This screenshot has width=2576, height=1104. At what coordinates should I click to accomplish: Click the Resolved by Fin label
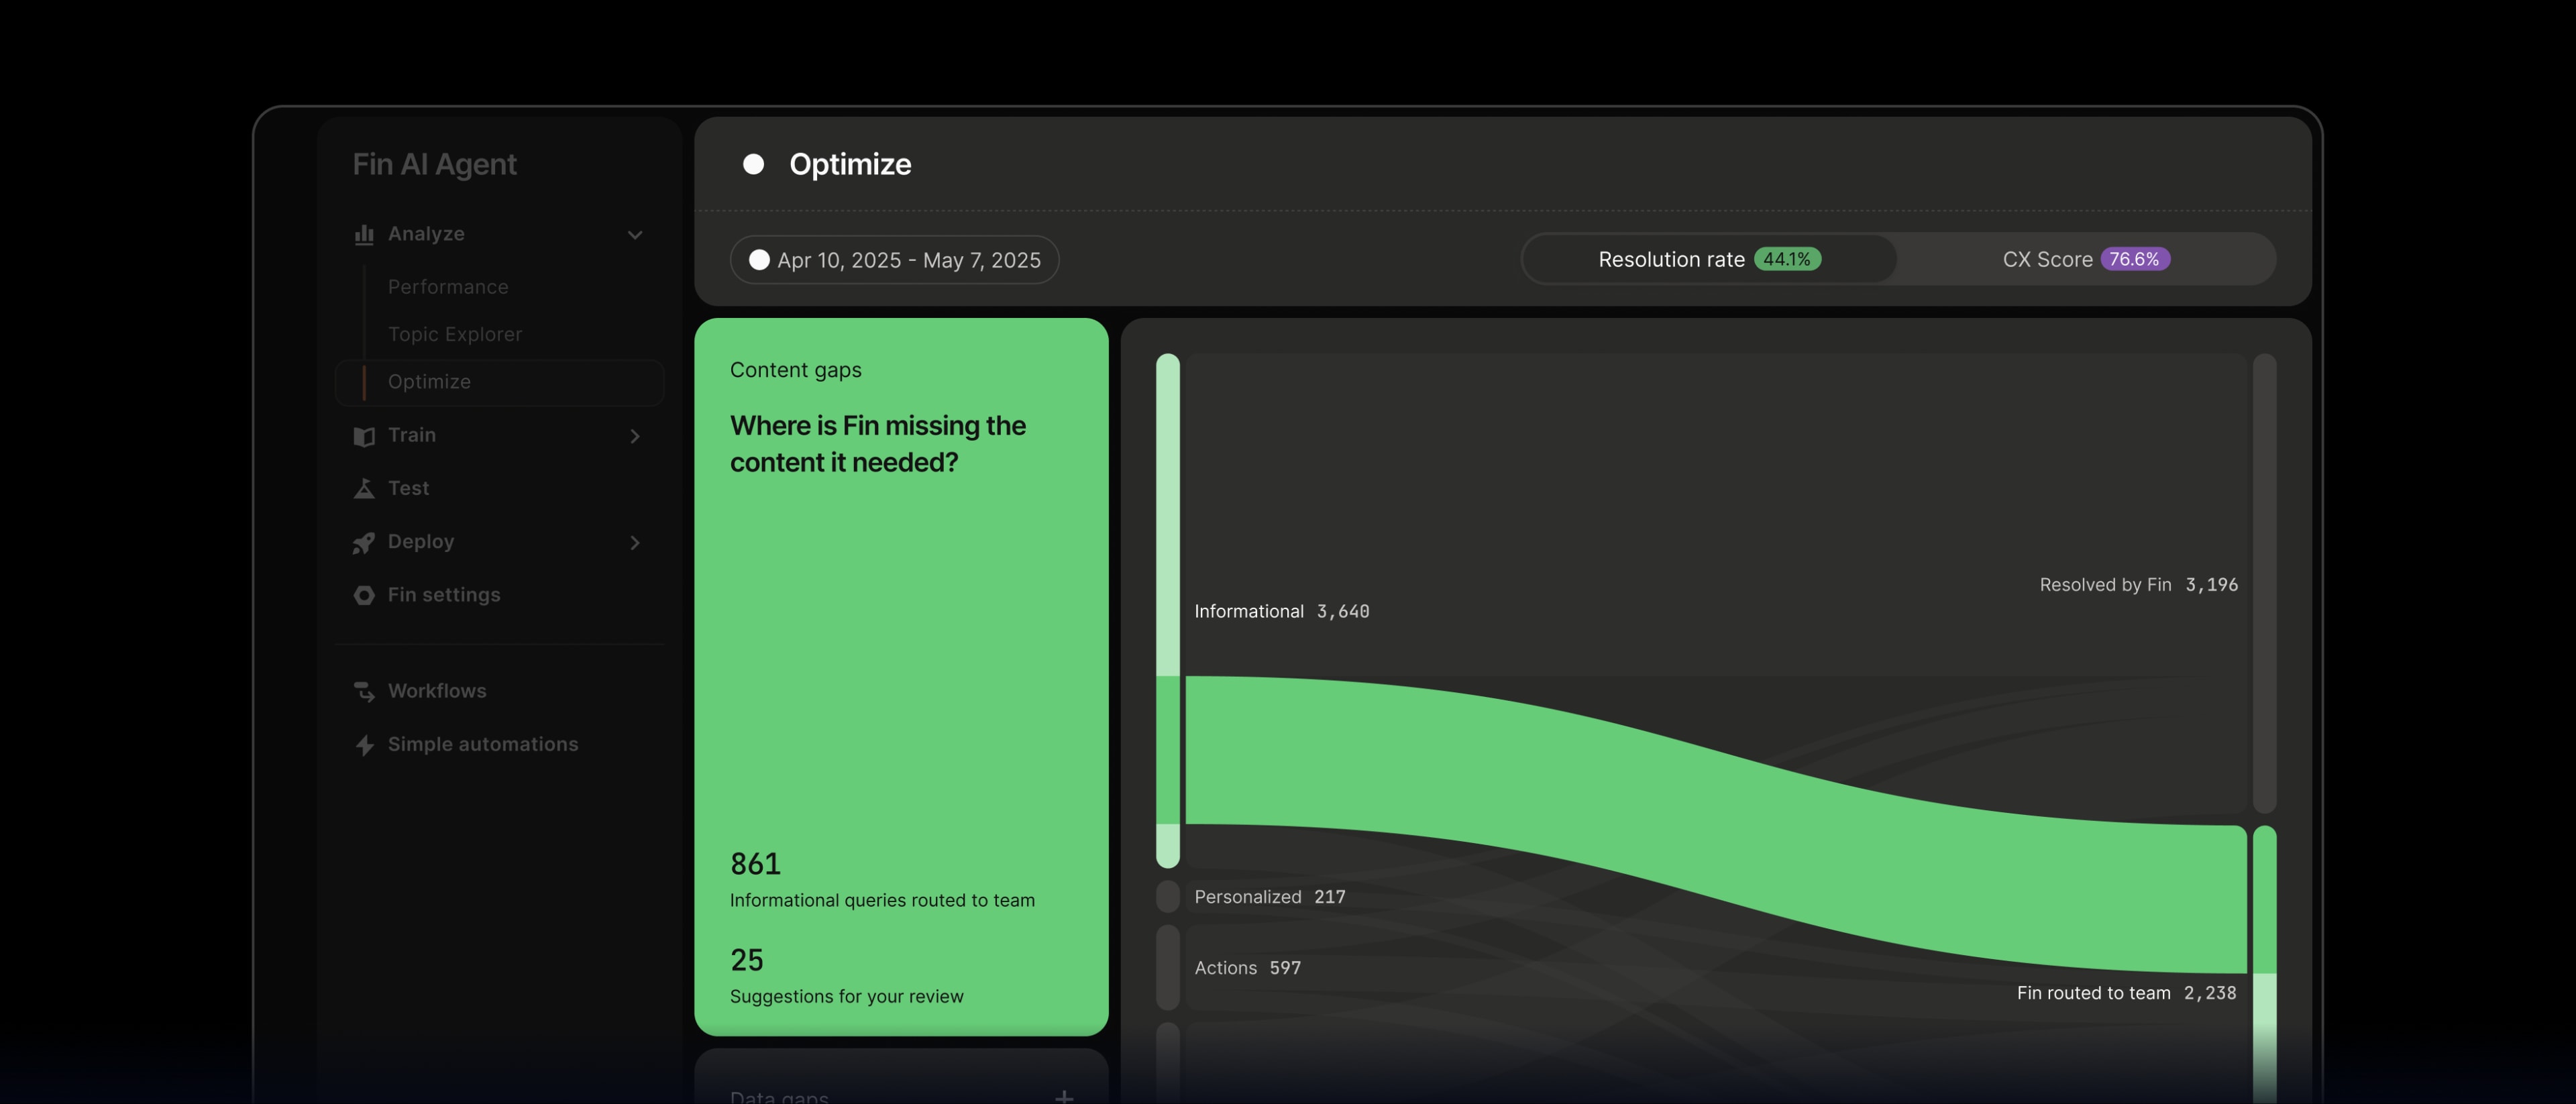coord(2105,584)
